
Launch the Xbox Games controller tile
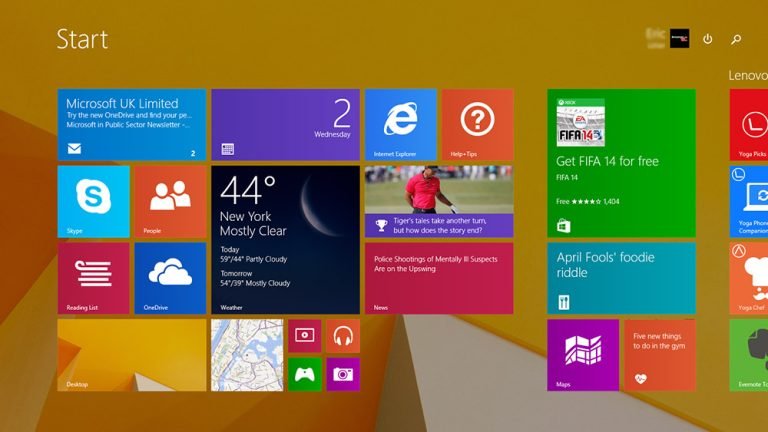pos(305,375)
